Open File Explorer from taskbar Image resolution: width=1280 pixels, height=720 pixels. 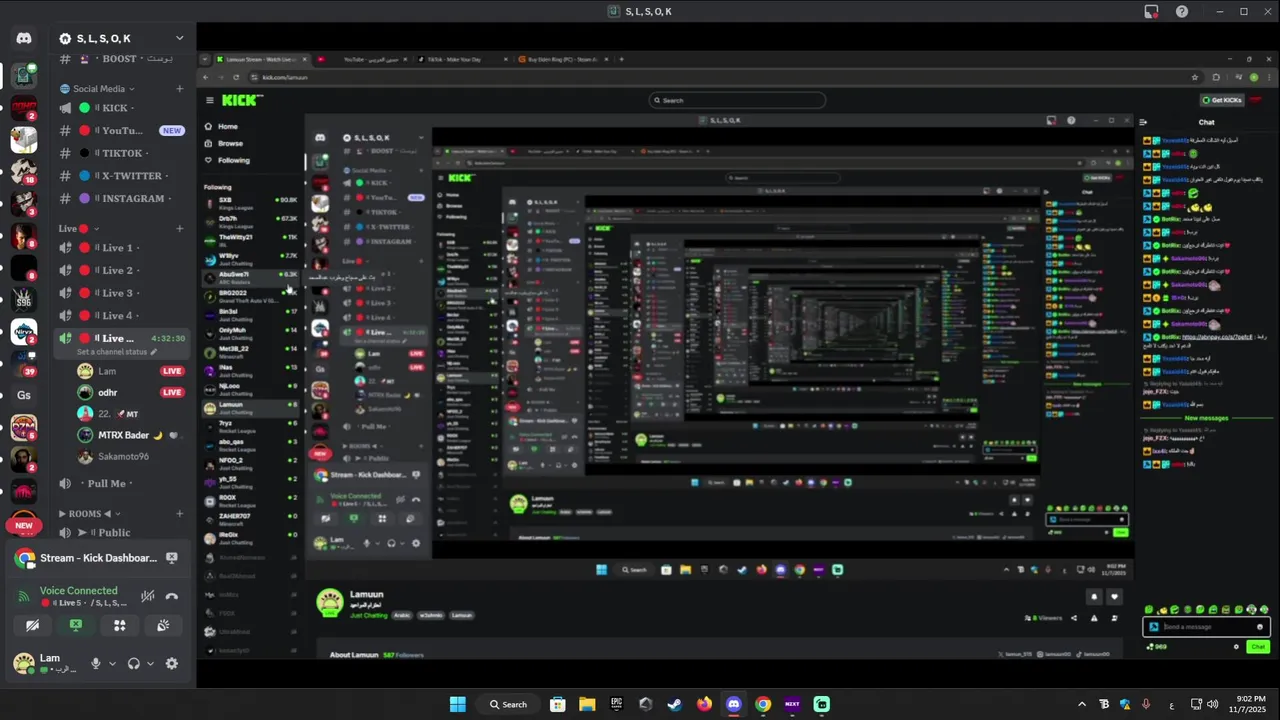point(587,704)
